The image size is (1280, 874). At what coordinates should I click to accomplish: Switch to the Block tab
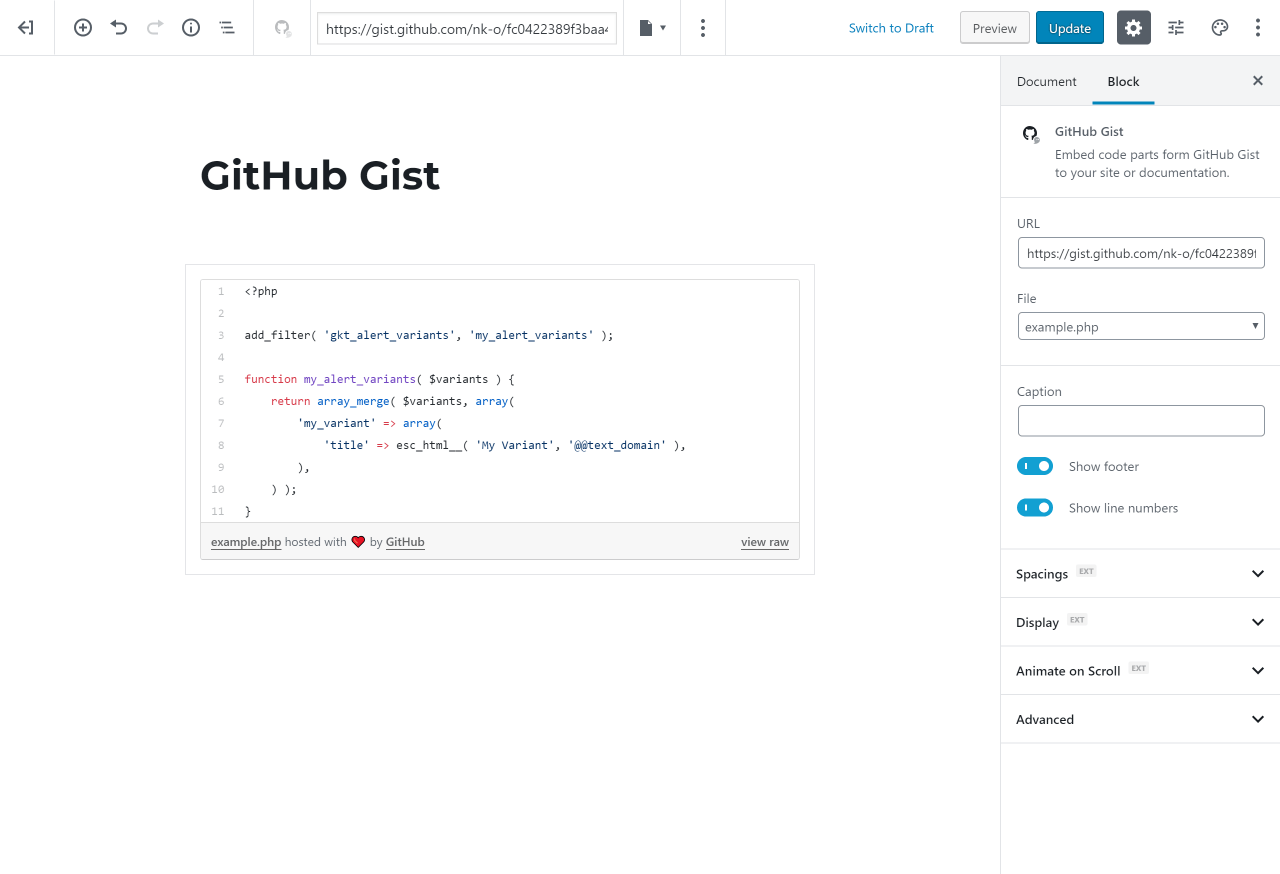pyautogui.click(x=1123, y=81)
